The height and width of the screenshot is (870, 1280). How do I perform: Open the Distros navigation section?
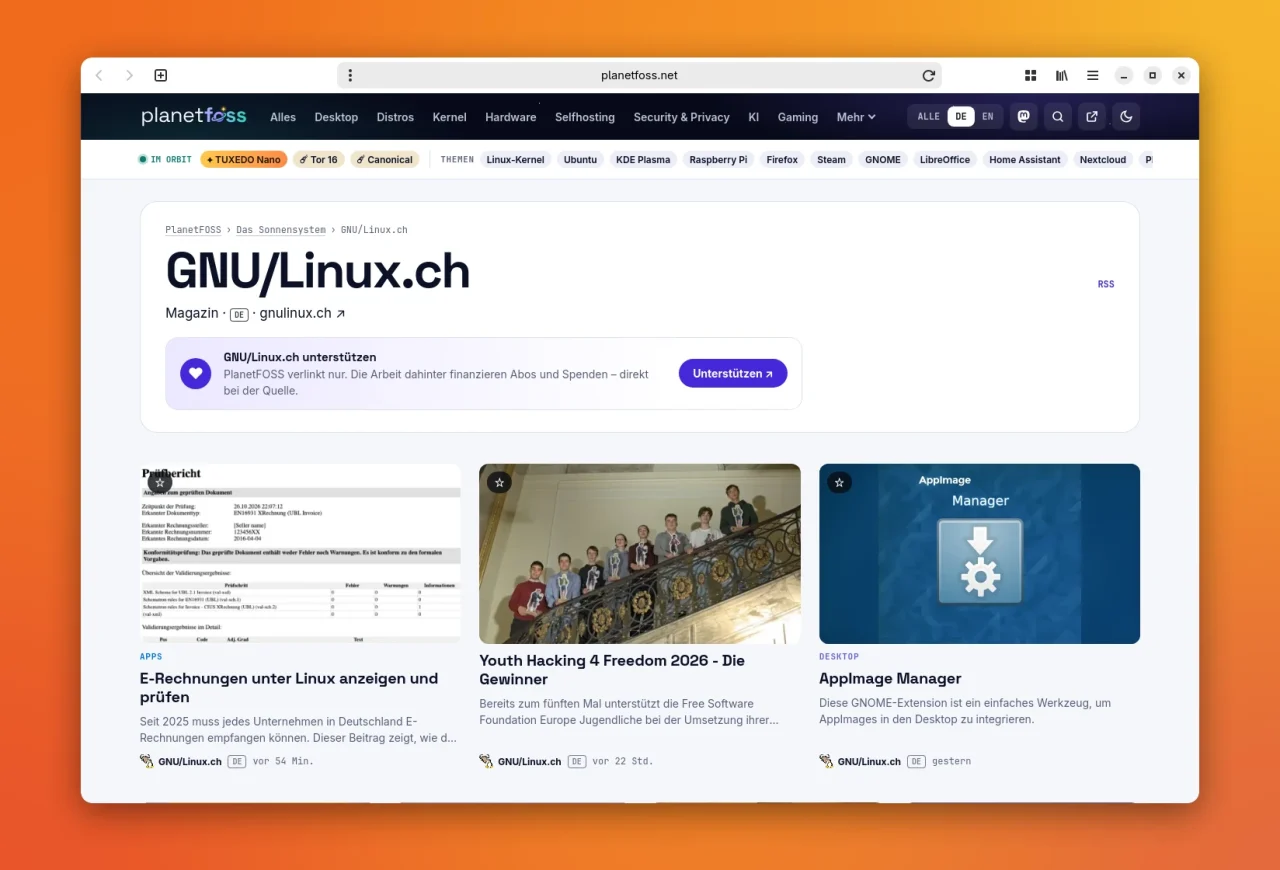pos(395,117)
